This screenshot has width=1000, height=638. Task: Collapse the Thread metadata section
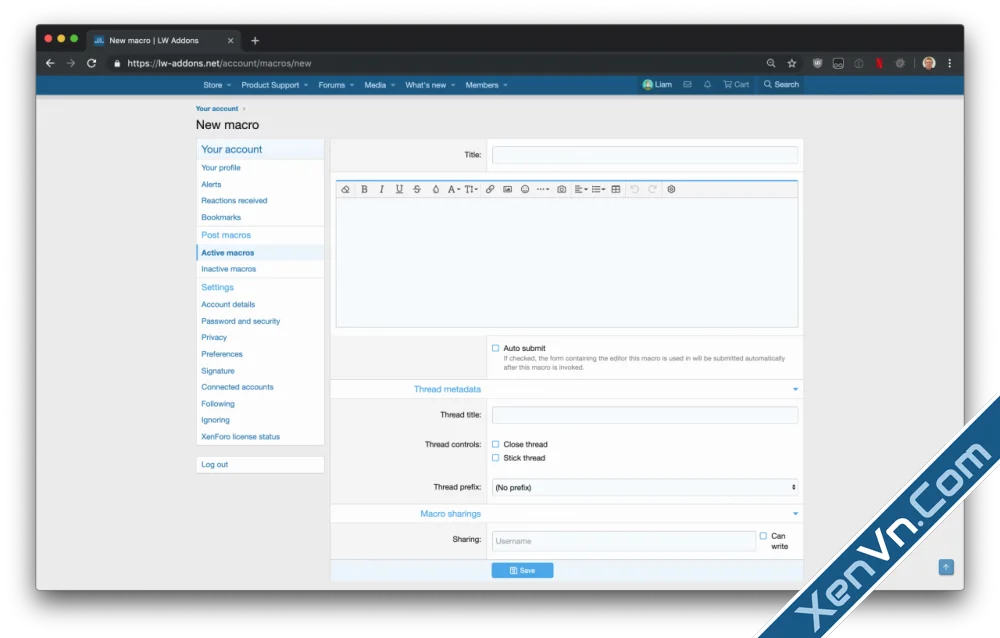click(795, 389)
